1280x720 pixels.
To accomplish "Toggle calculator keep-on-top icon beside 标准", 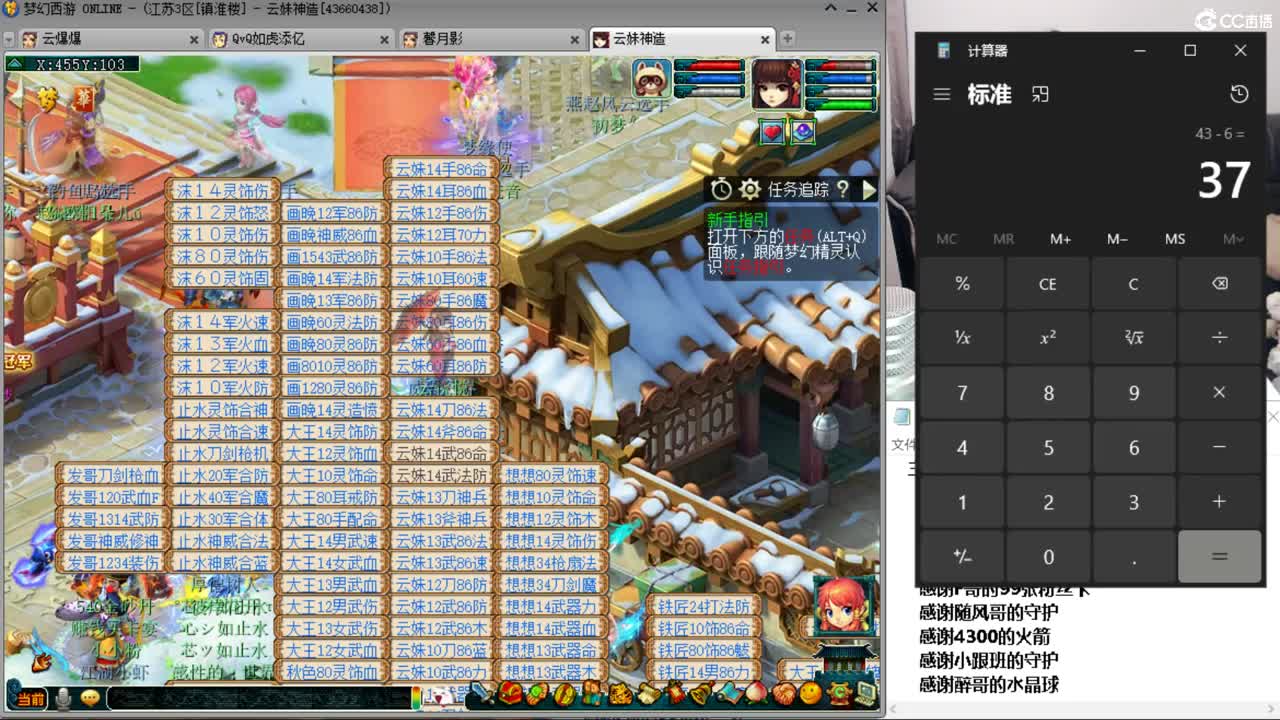I will pos(1040,94).
